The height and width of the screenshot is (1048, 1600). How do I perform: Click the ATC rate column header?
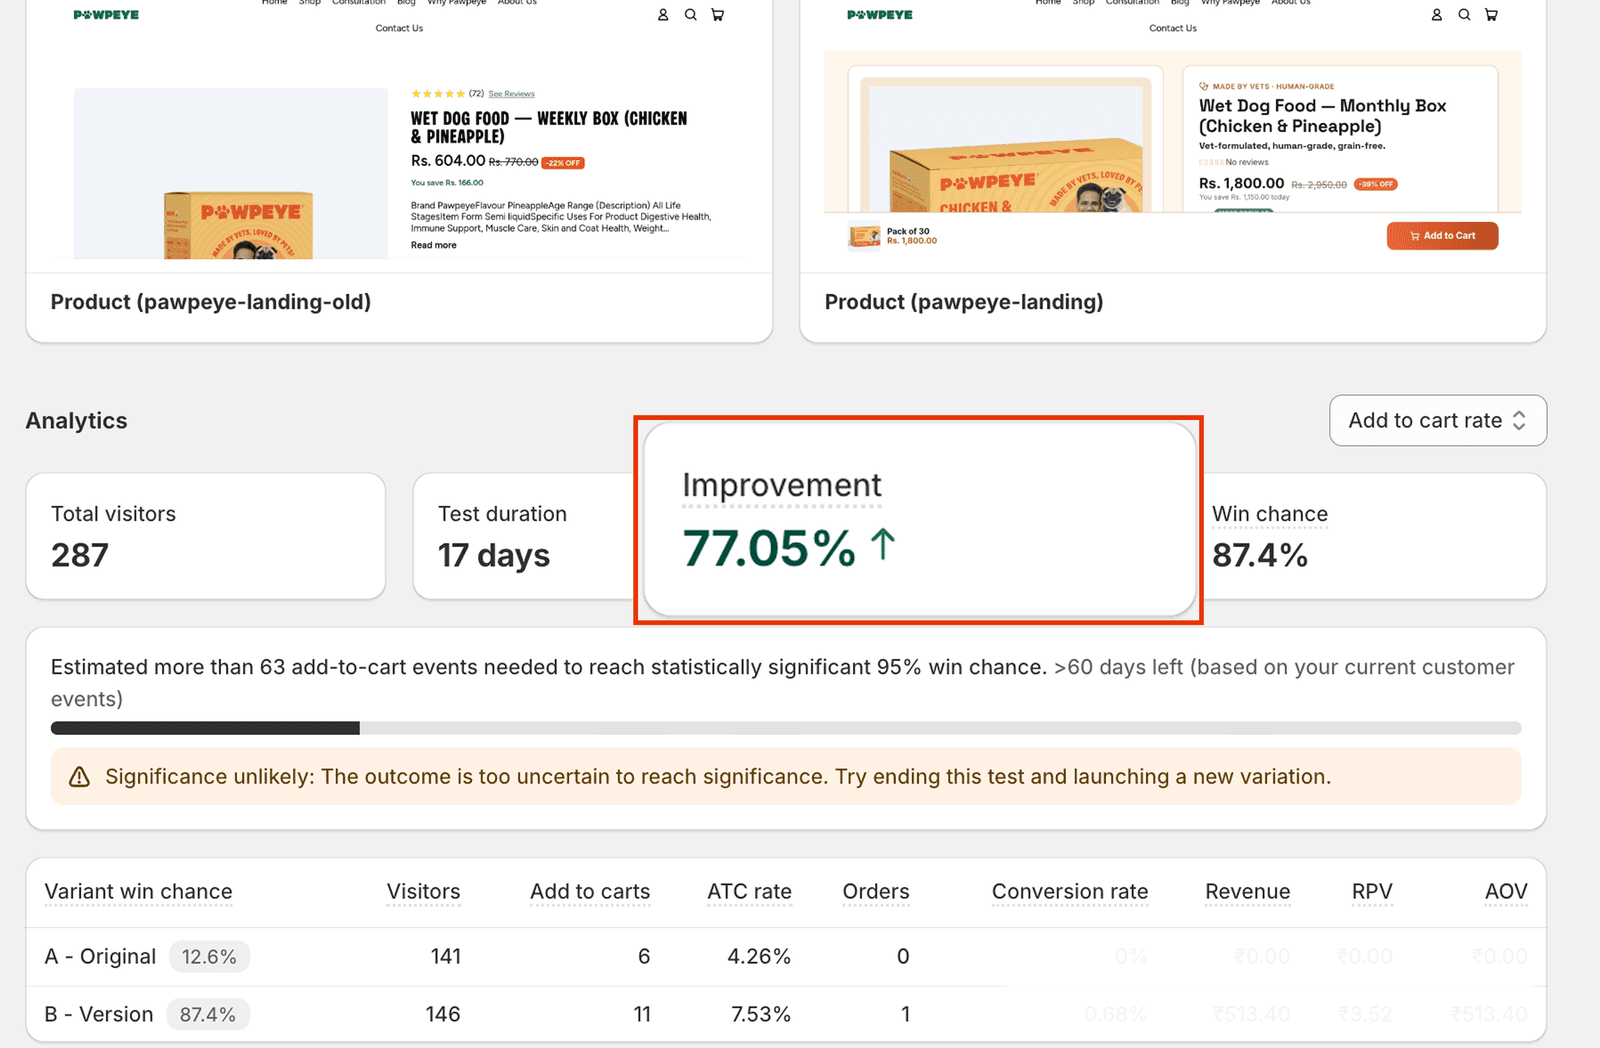(x=750, y=891)
